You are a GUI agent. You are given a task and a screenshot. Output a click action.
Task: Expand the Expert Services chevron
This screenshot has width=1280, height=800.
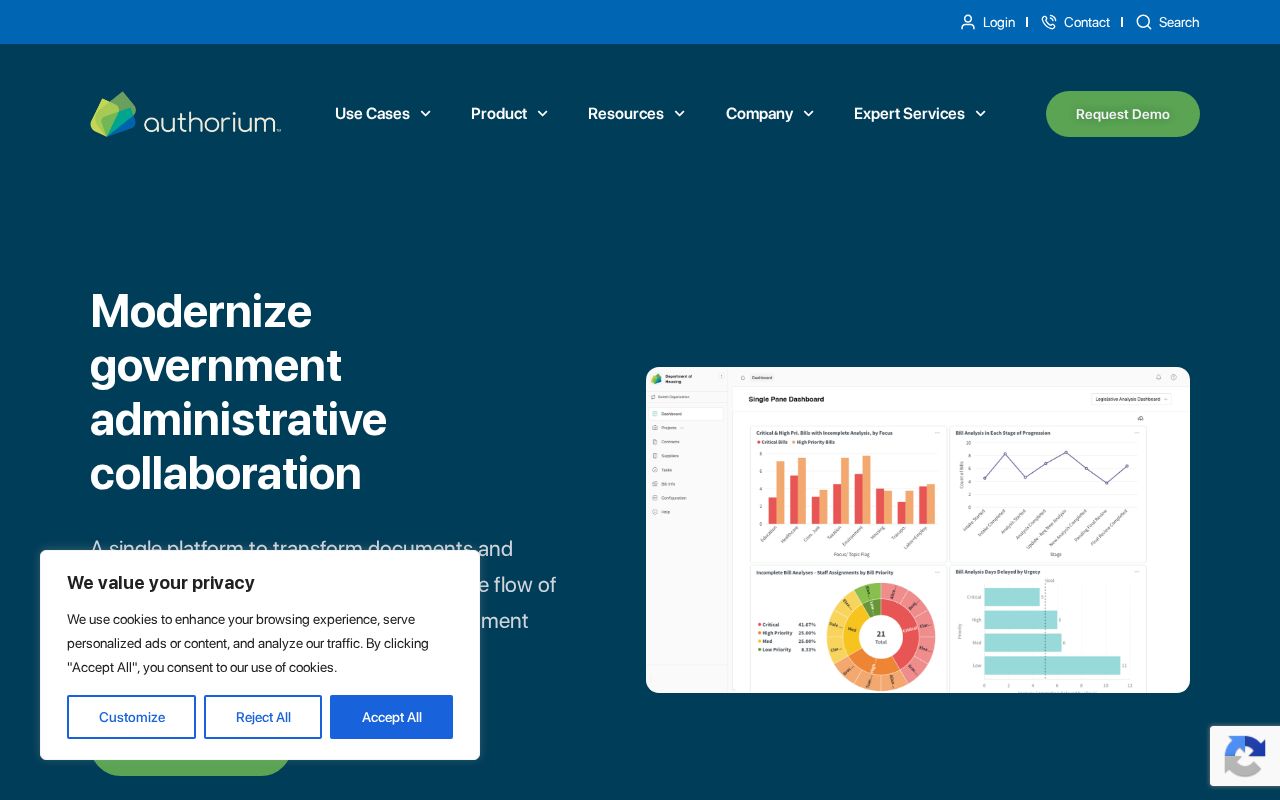pos(980,114)
